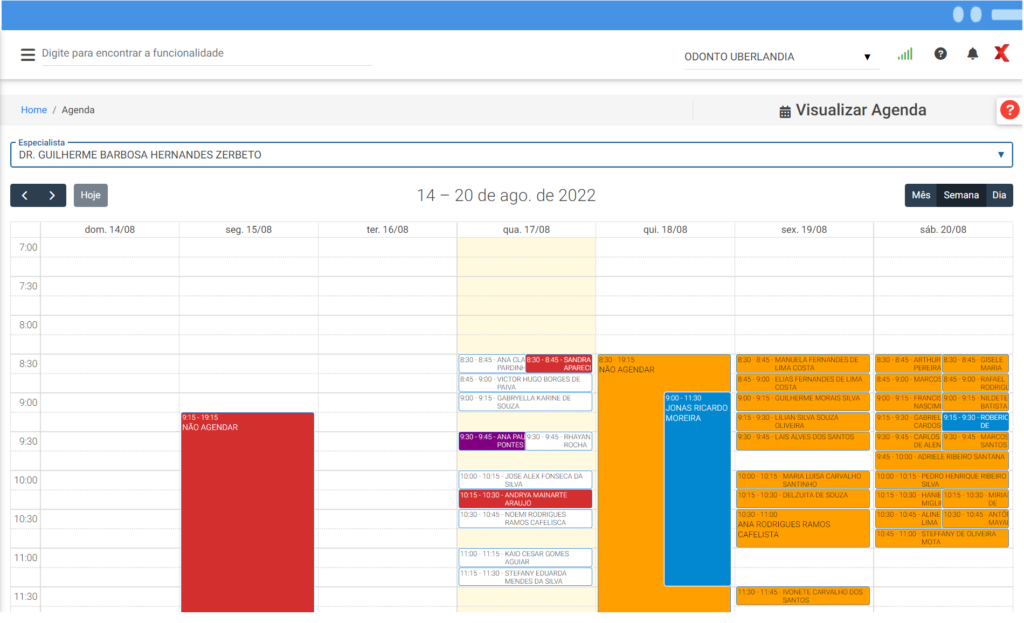Click the Home breadcrumb link
The height and width of the screenshot is (623, 1024).
pos(34,110)
